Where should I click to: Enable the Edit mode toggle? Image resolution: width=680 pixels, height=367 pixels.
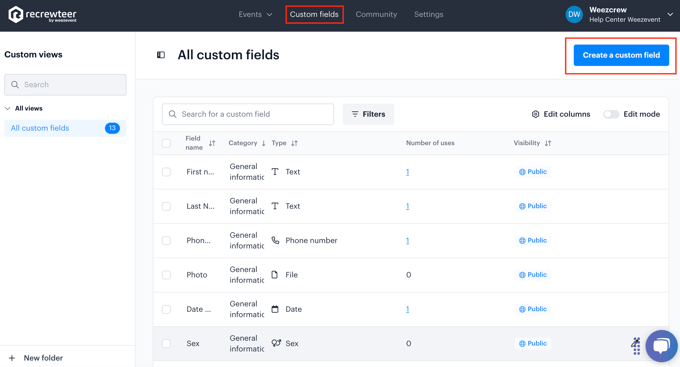pos(611,114)
